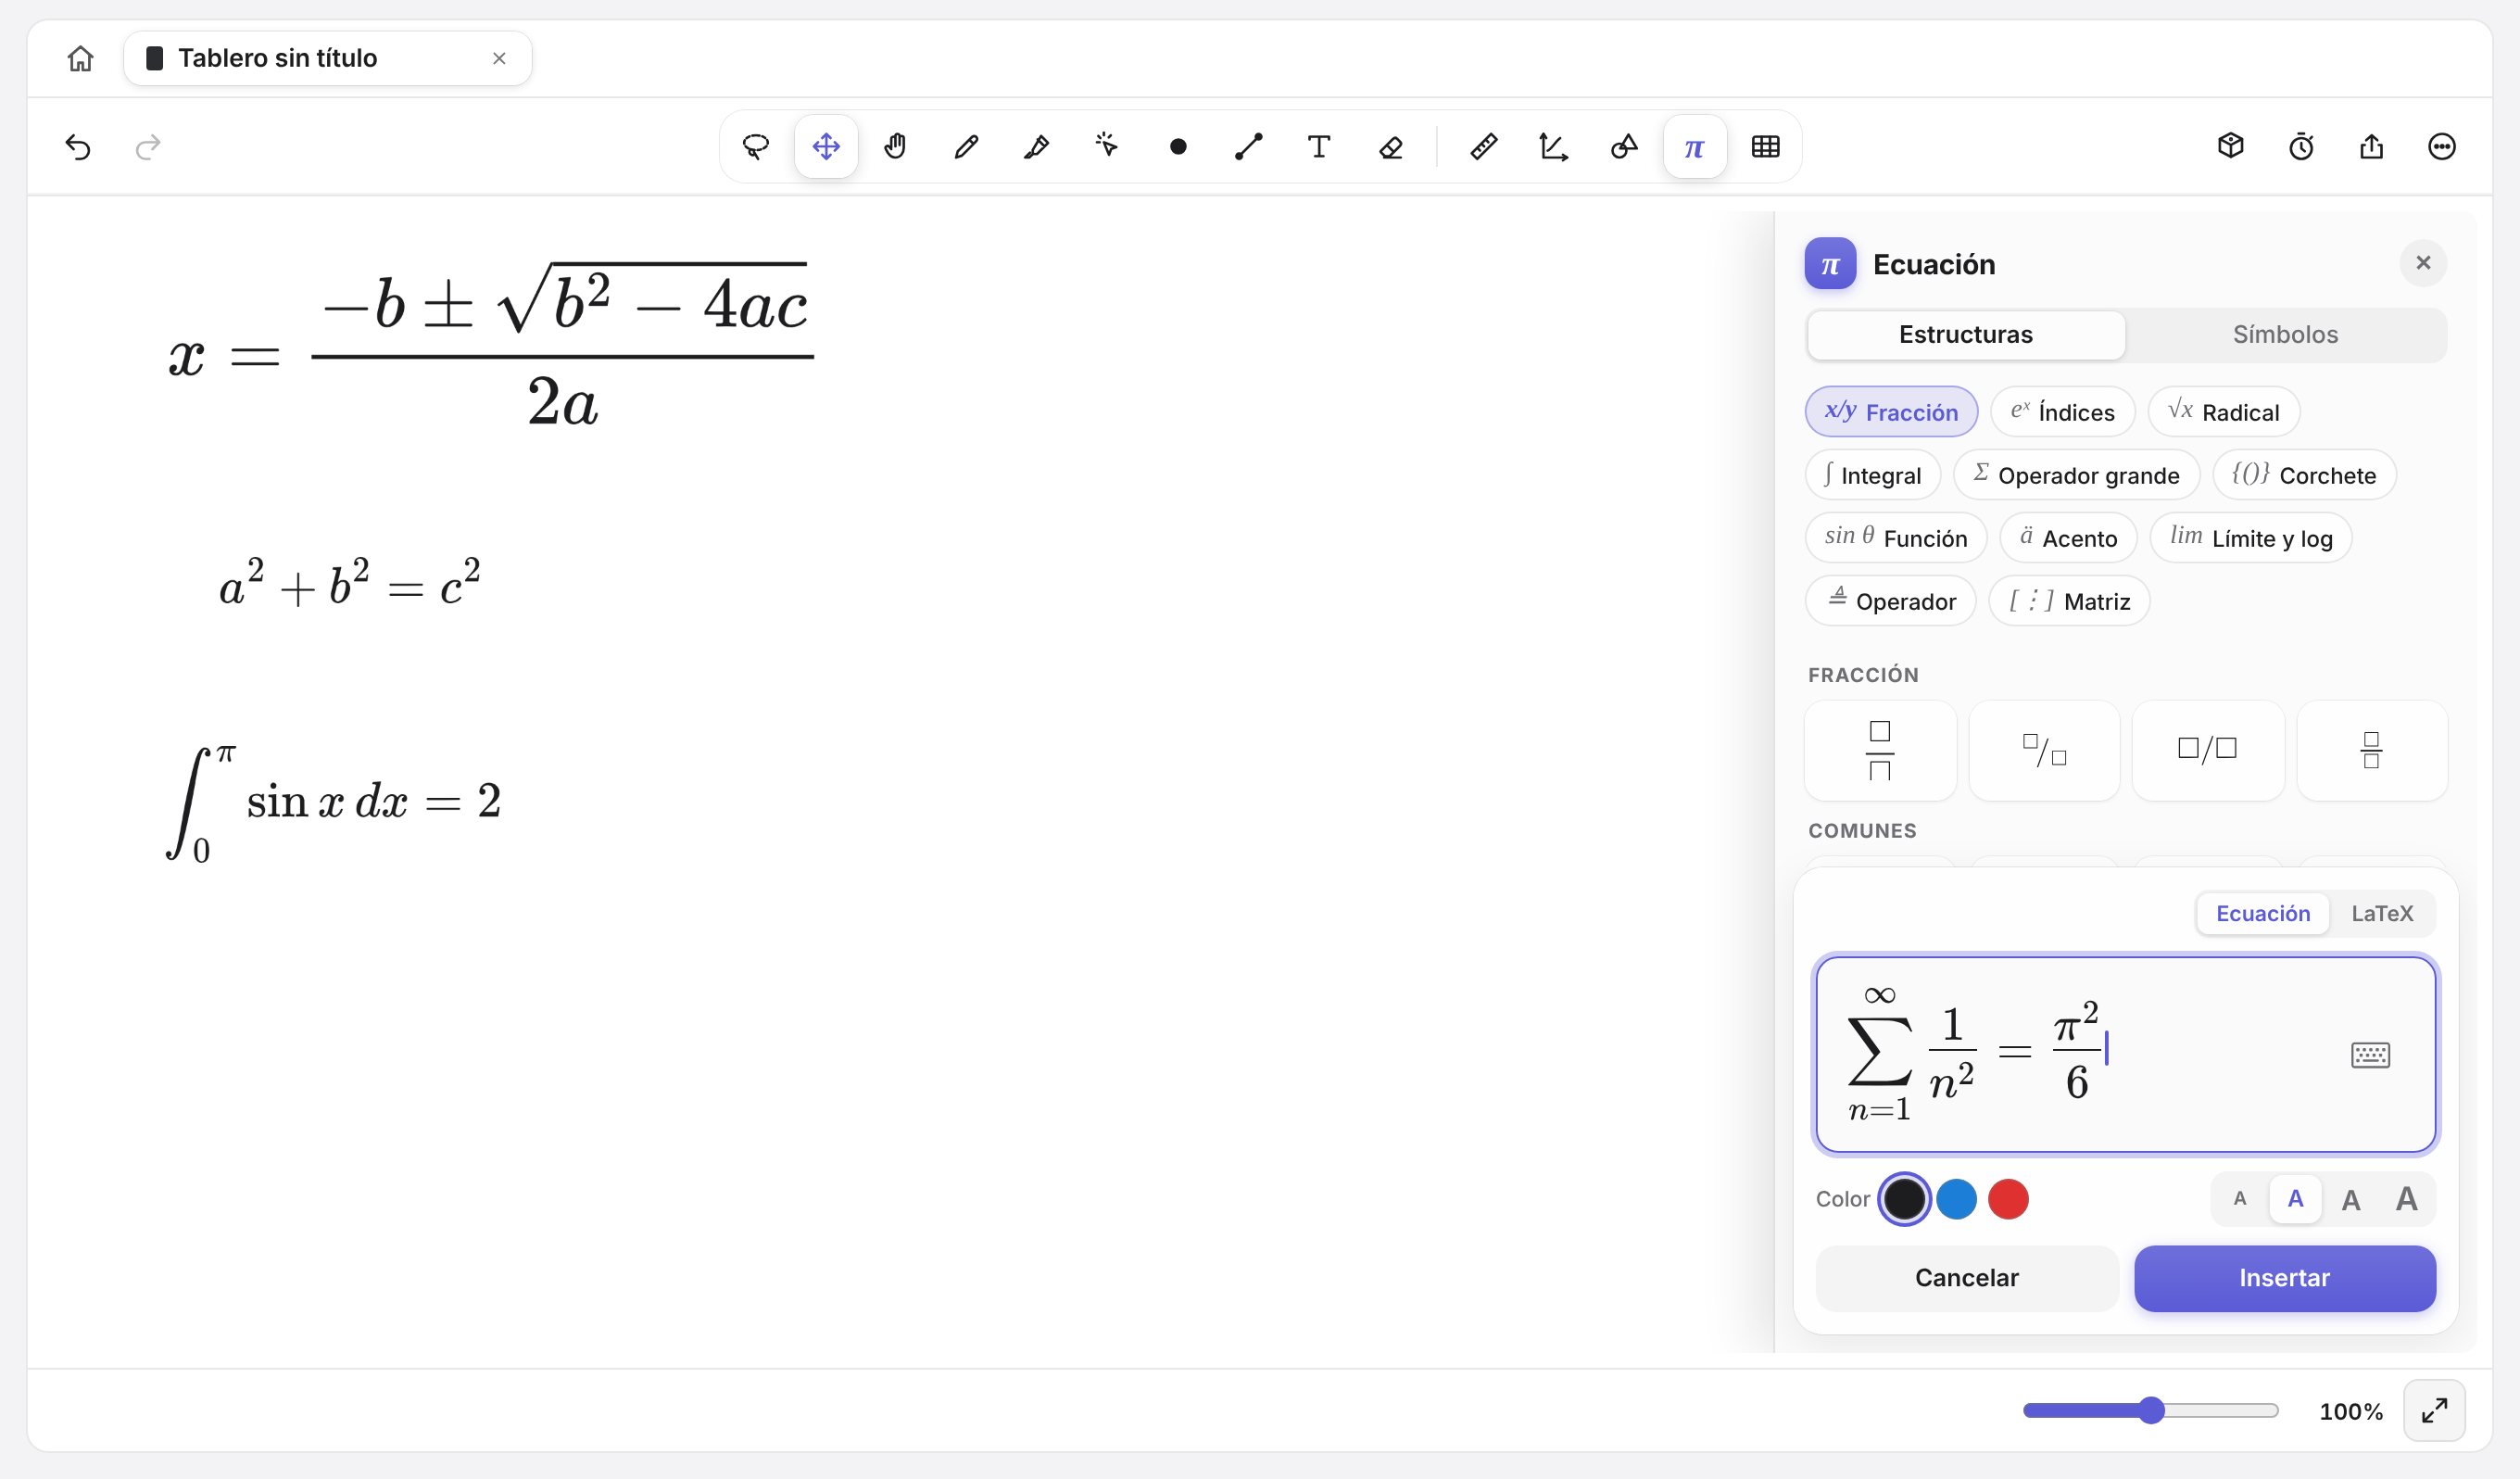Pick the red color swatch
The width and height of the screenshot is (2520, 1479).
(x=2008, y=1199)
